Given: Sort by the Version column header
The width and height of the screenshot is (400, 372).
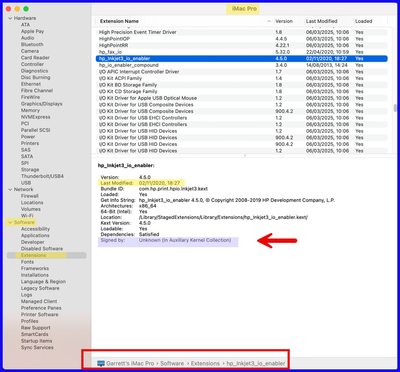Looking at the screenshot, I should click(x=284, y=21).
